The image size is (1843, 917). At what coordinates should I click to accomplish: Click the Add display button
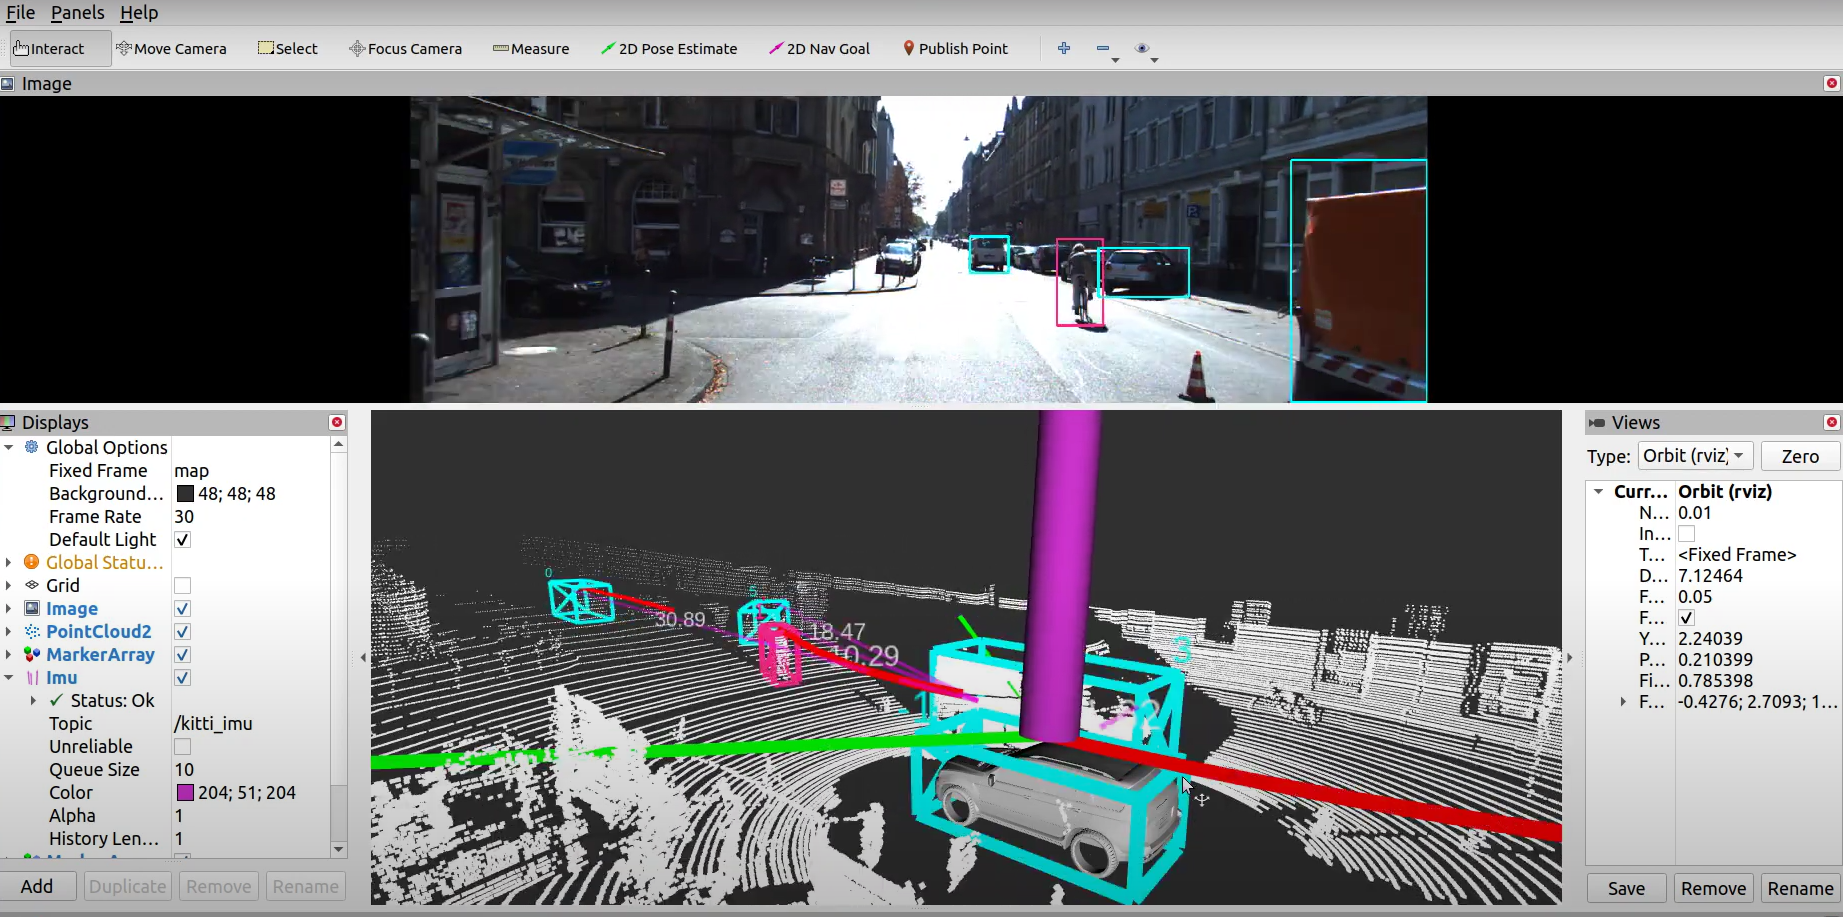(37, 886)
